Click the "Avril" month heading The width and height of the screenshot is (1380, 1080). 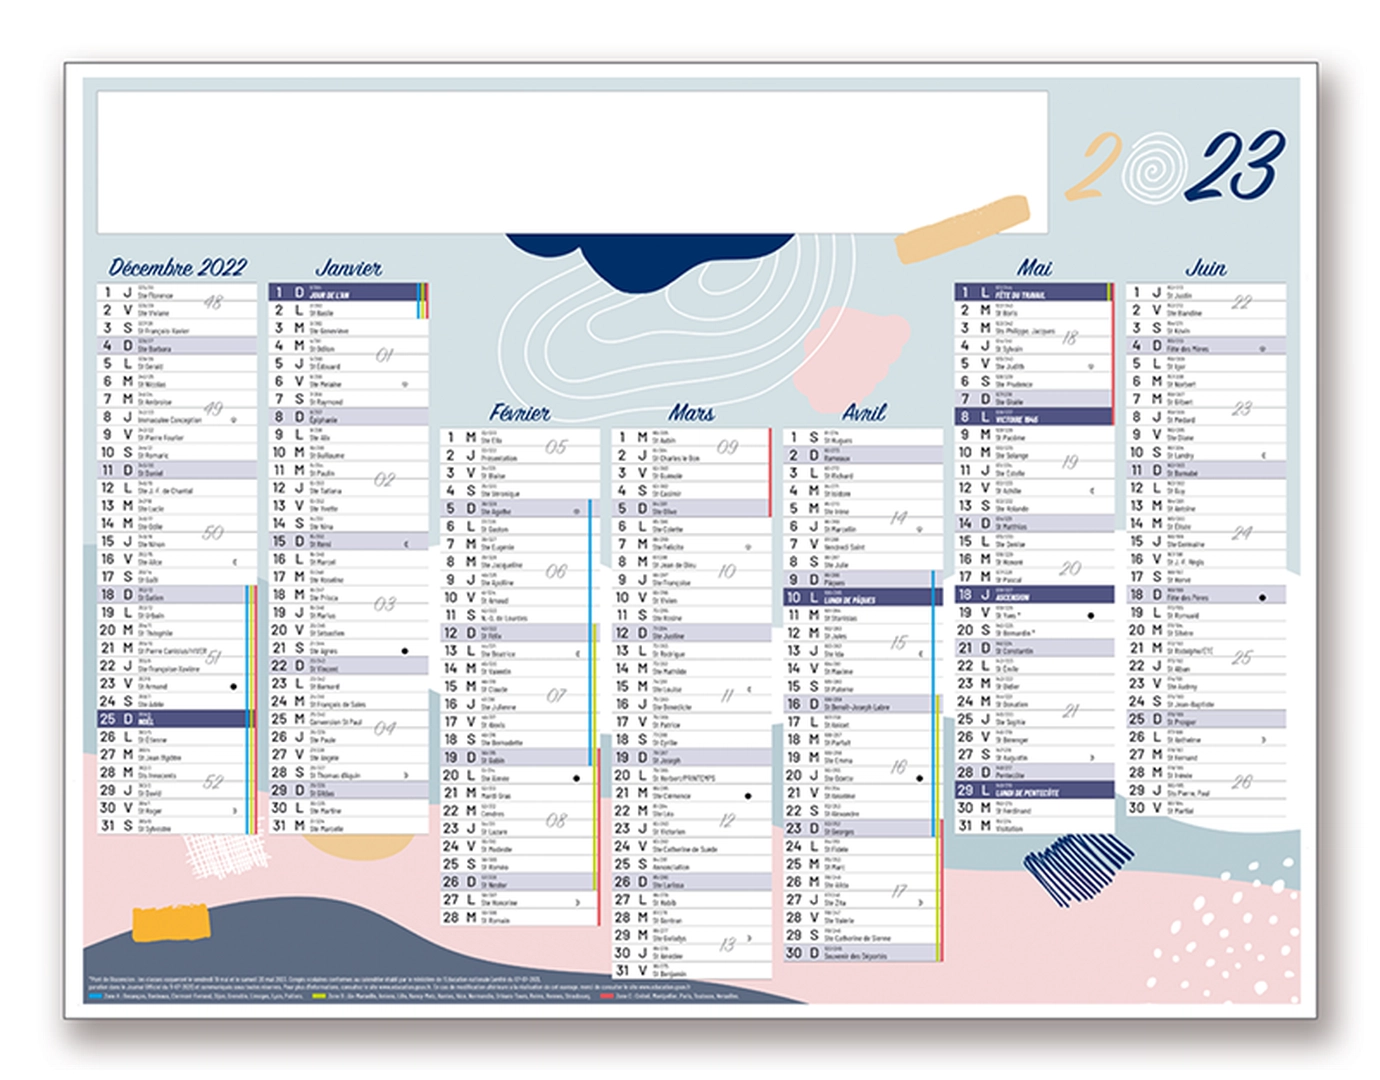point(863,412)
